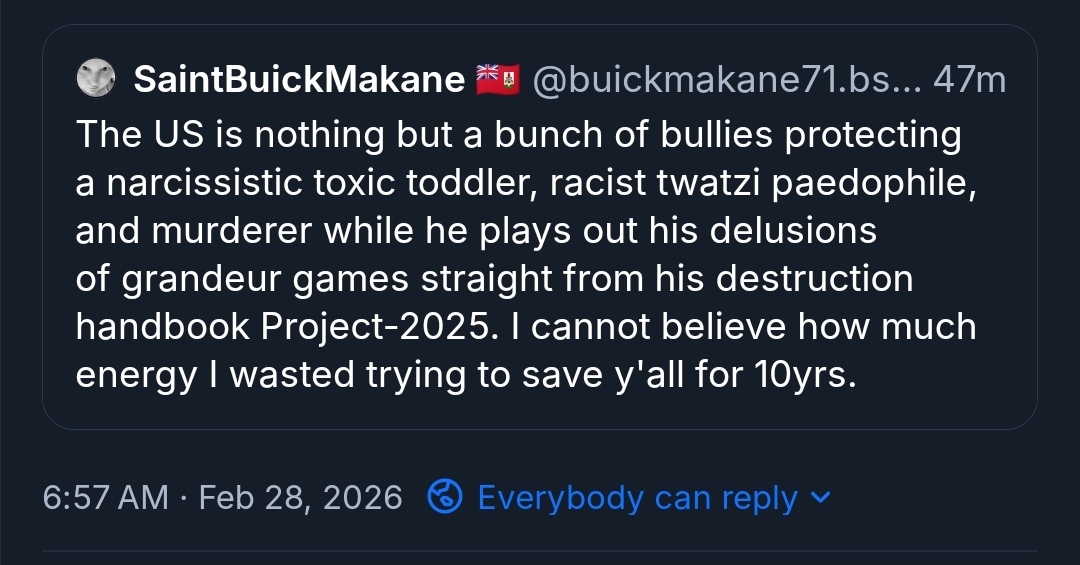This screenshot has width=1080, height=565.
Task: Click the Bermuda flag emoji
Action: coord(497,80)
